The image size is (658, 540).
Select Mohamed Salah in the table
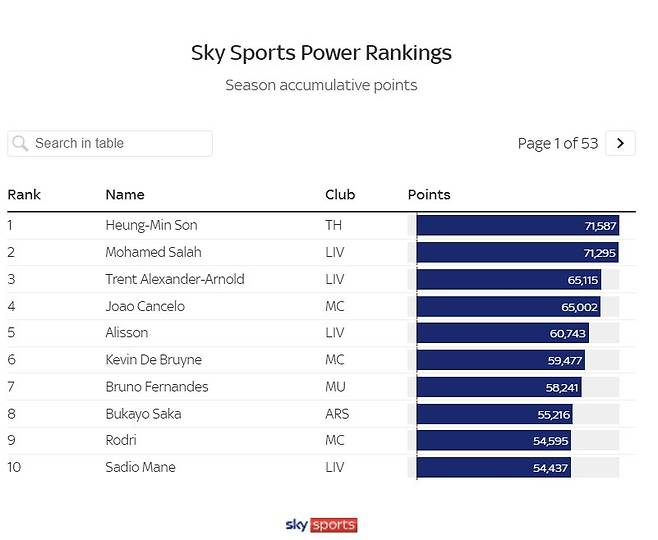tap(152, 252)
